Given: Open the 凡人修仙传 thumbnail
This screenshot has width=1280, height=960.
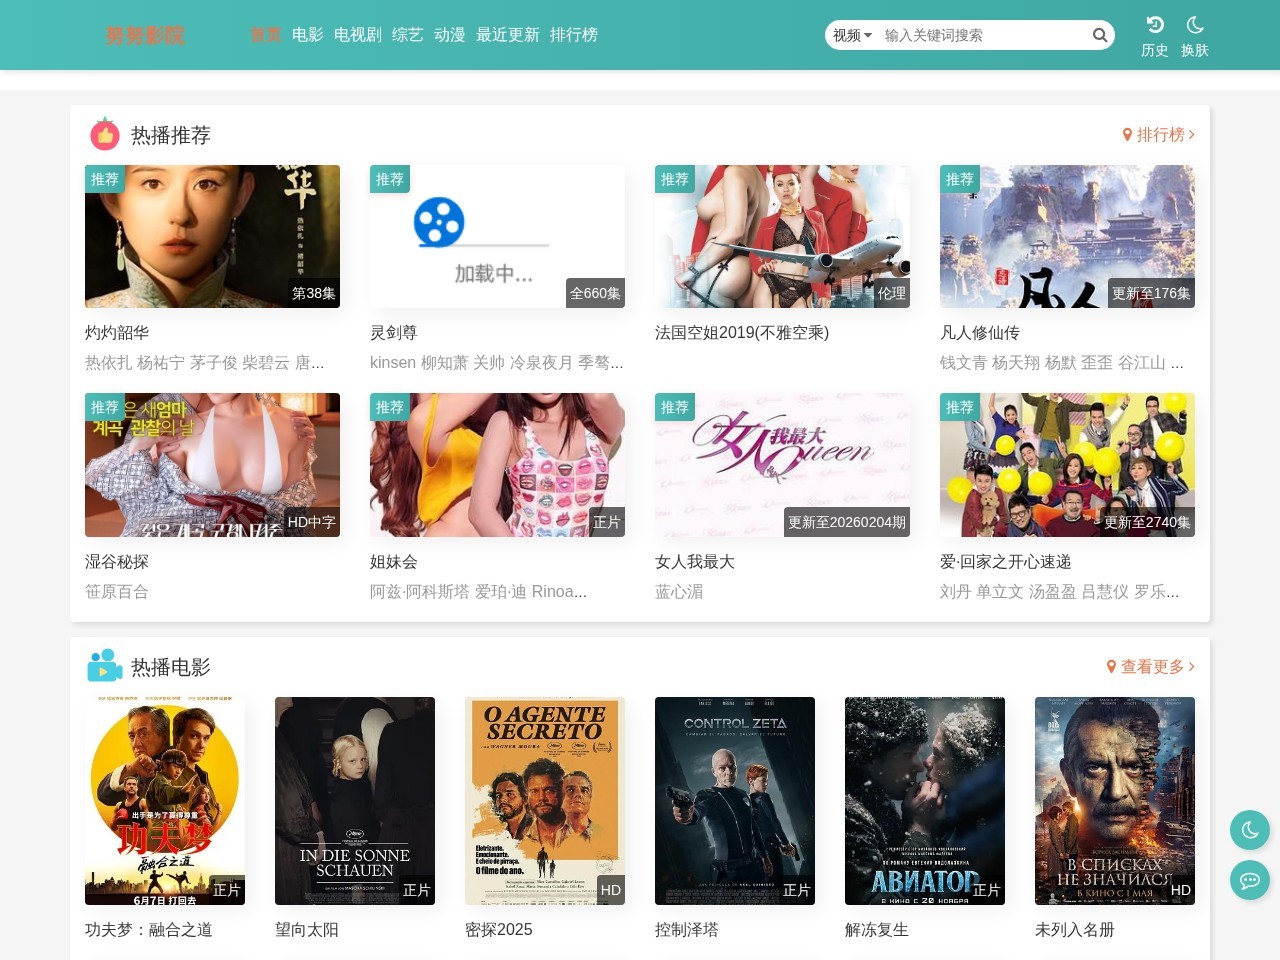Looking at the screenshot, I should 1067,236.
